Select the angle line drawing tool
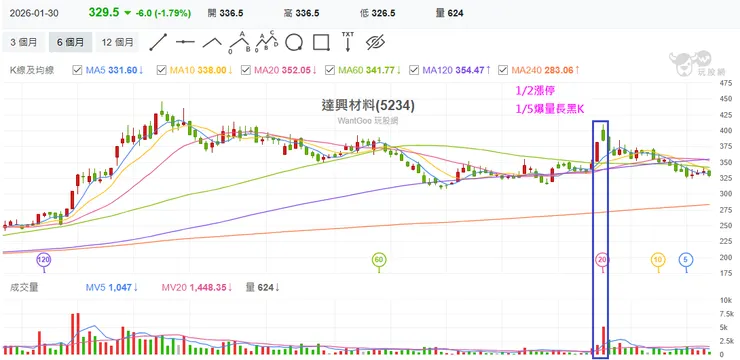 pos(212,42)
